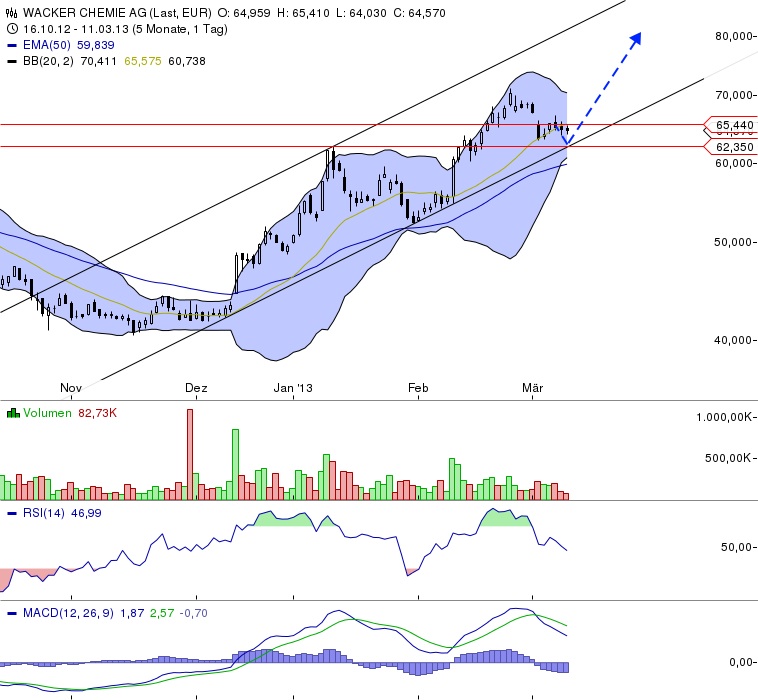Click the Feb label on time axis

click(x=418, y=388)
